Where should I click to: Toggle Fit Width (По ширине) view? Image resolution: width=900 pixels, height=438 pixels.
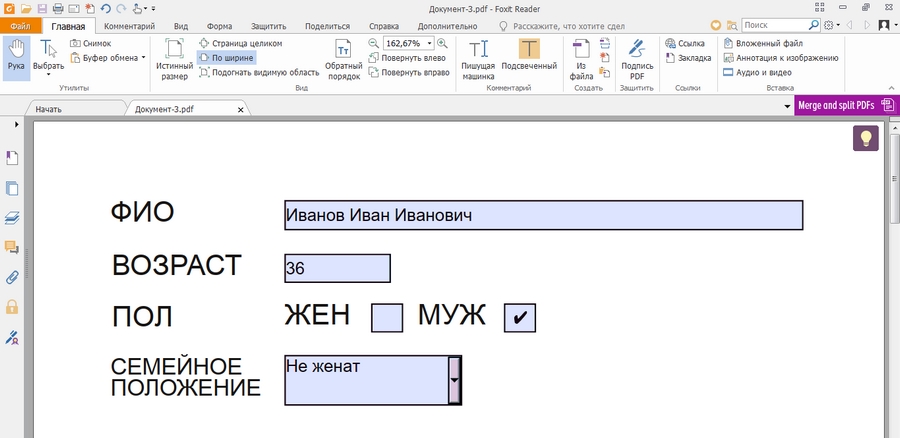tap(226, 58)
